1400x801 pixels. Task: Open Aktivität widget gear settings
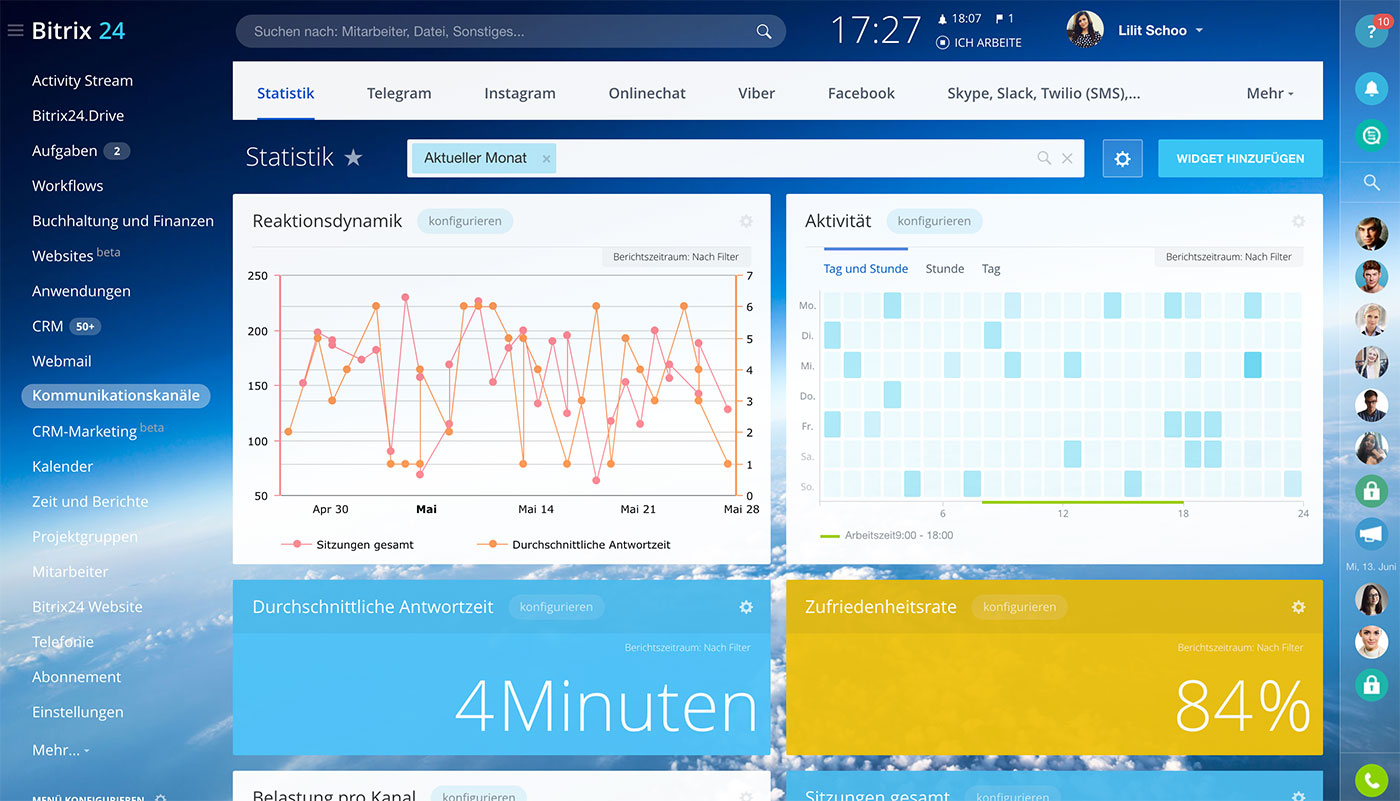(1298, 221)
